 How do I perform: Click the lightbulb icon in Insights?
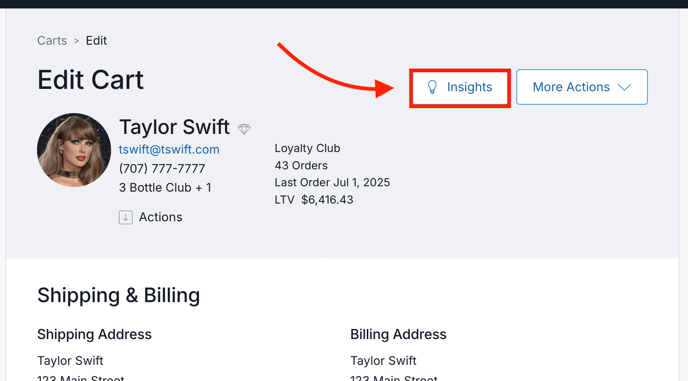(x=432, y=87)
